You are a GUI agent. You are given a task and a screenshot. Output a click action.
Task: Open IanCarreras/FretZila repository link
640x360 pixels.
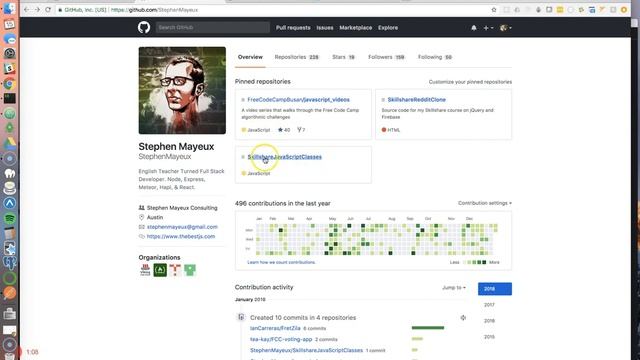point(275,328)
